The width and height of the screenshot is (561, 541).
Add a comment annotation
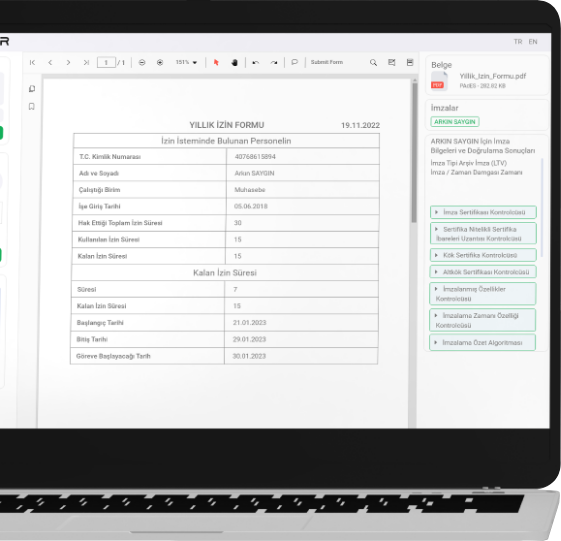(294, 62)
